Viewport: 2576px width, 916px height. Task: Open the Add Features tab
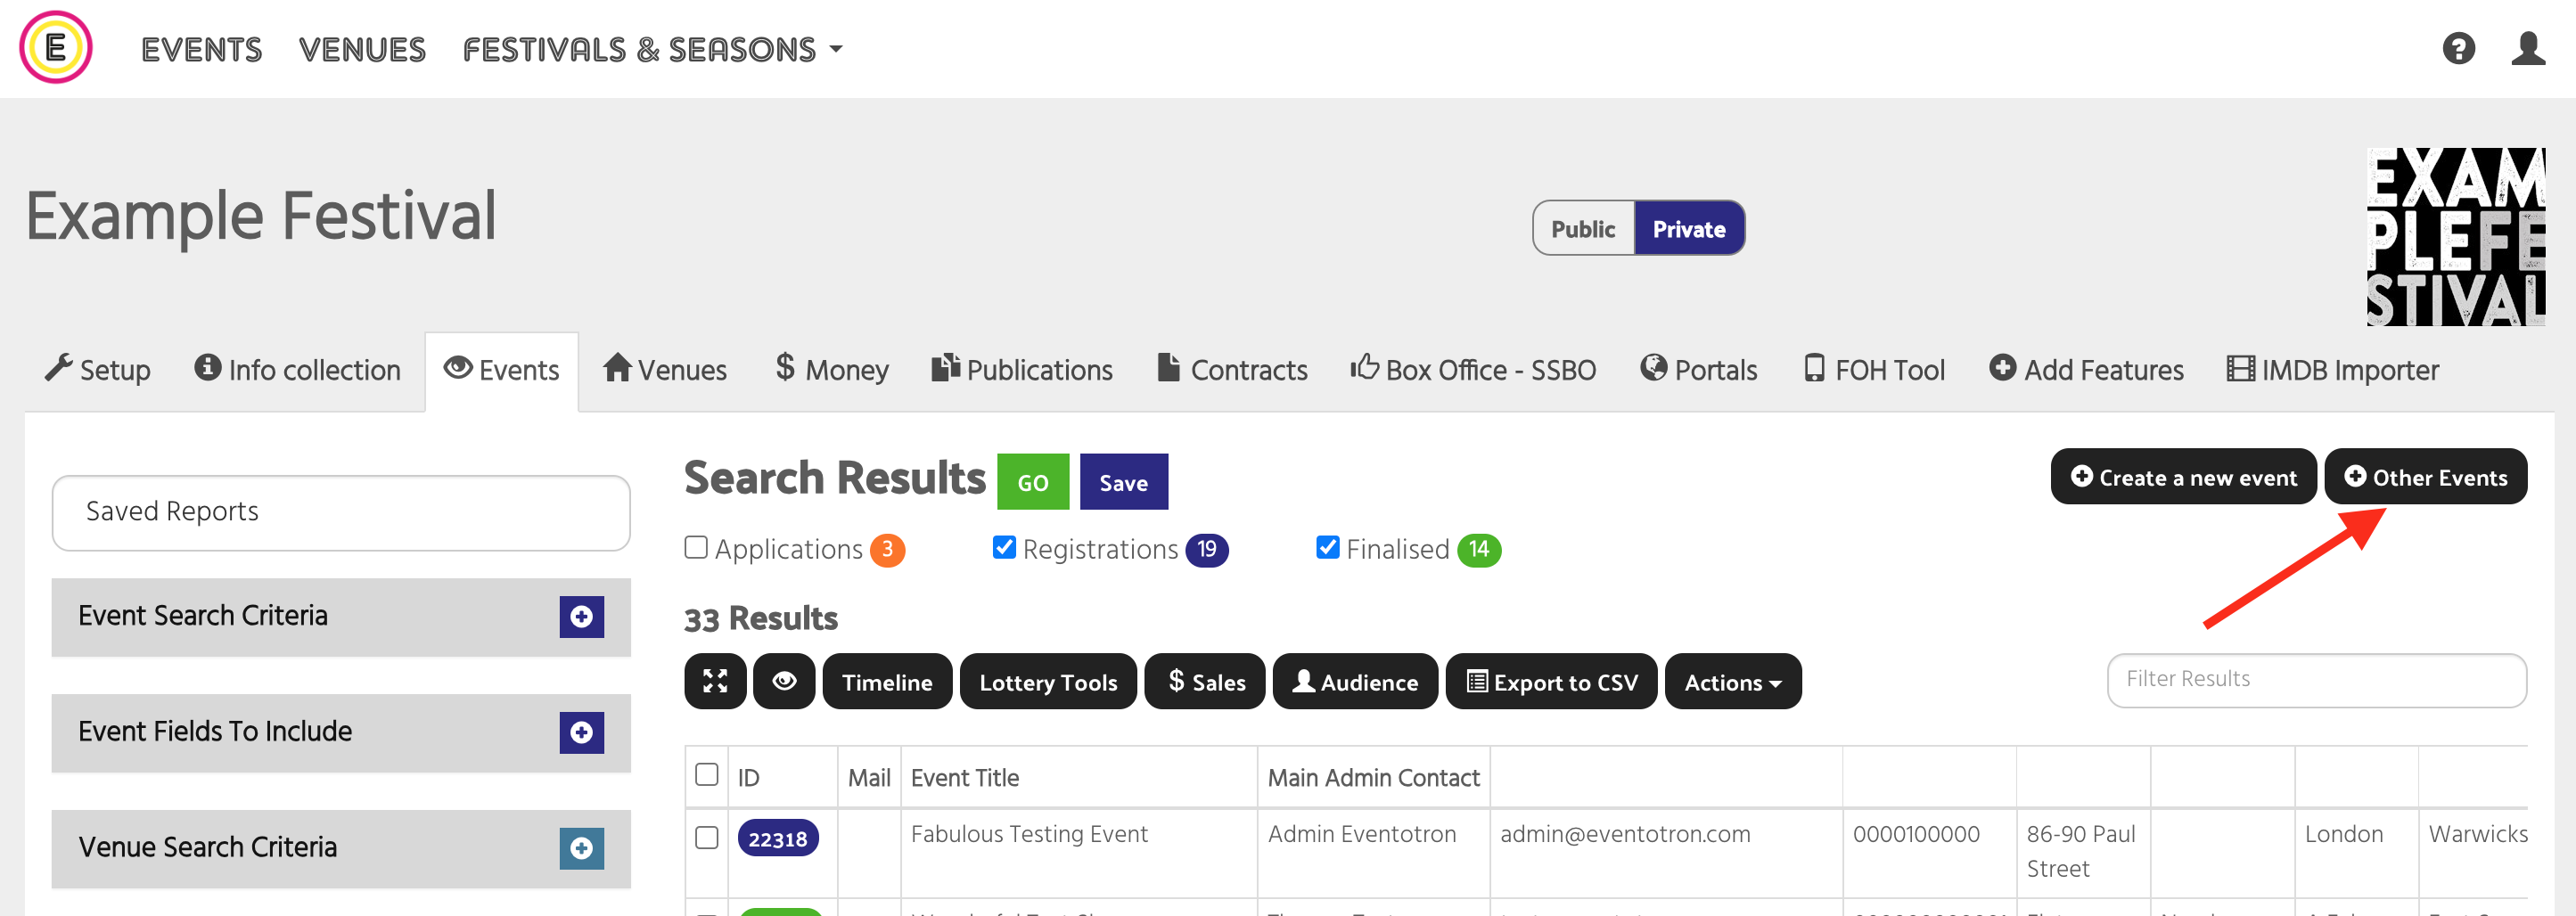tap(2087, 370)
